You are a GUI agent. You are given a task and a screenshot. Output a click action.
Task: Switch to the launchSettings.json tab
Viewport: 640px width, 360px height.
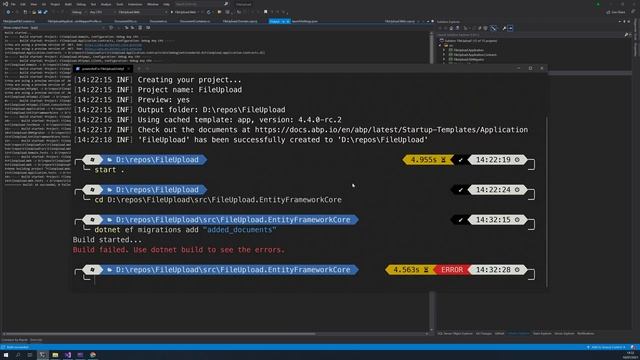(x=305, y=21)
